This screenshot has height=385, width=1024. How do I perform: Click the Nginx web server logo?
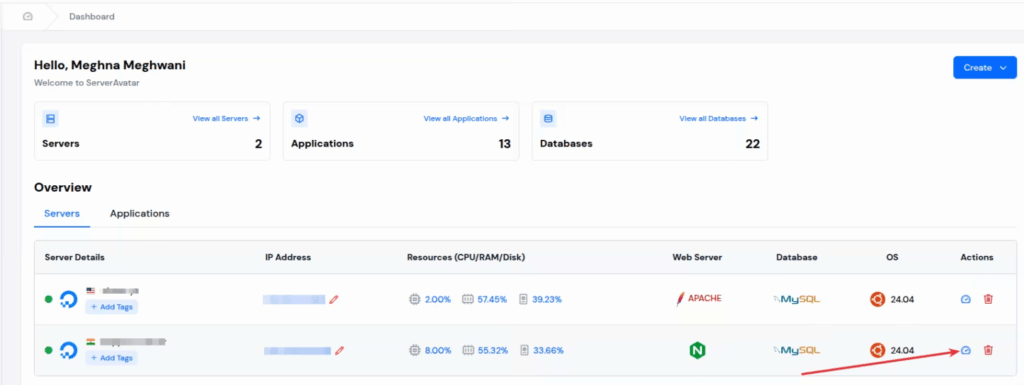[x=697, y=350]
